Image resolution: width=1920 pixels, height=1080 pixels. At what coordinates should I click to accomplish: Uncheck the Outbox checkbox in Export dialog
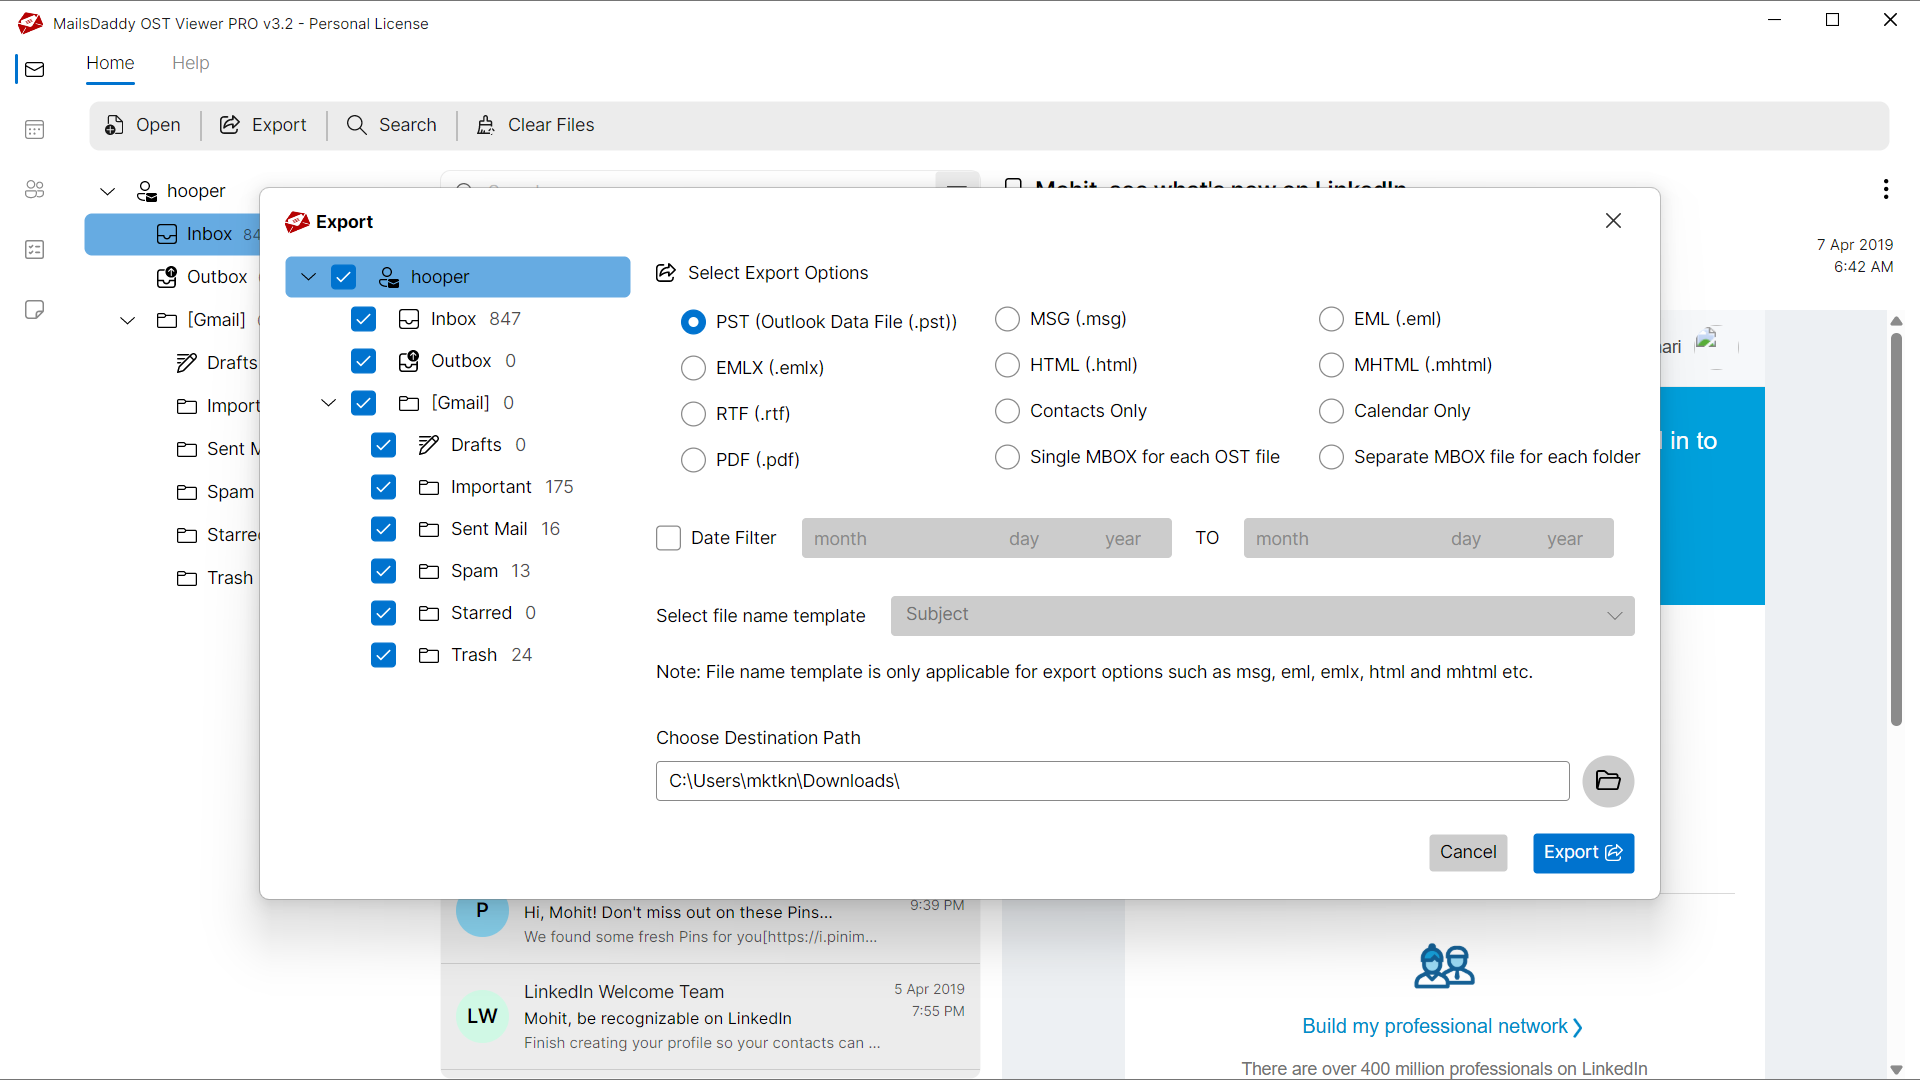363,361
